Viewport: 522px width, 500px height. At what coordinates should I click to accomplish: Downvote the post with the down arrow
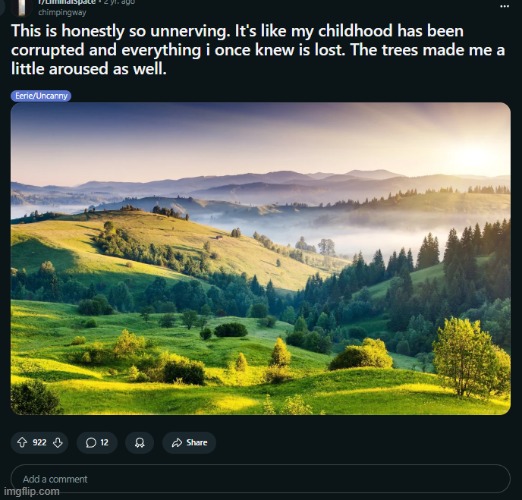pyautogui.click(x=58, y=442)
